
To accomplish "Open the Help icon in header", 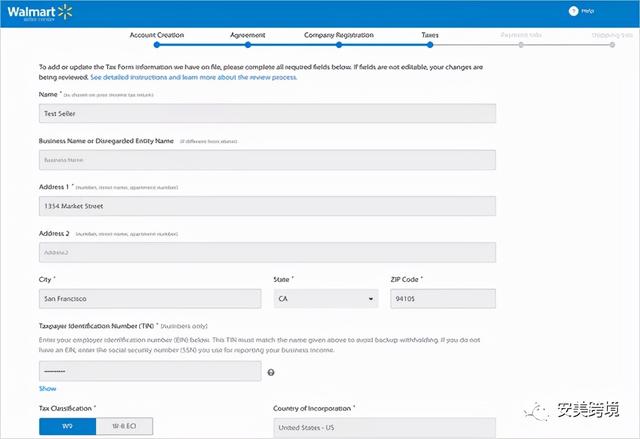I will pyautogui.click(x=573, y=11).
